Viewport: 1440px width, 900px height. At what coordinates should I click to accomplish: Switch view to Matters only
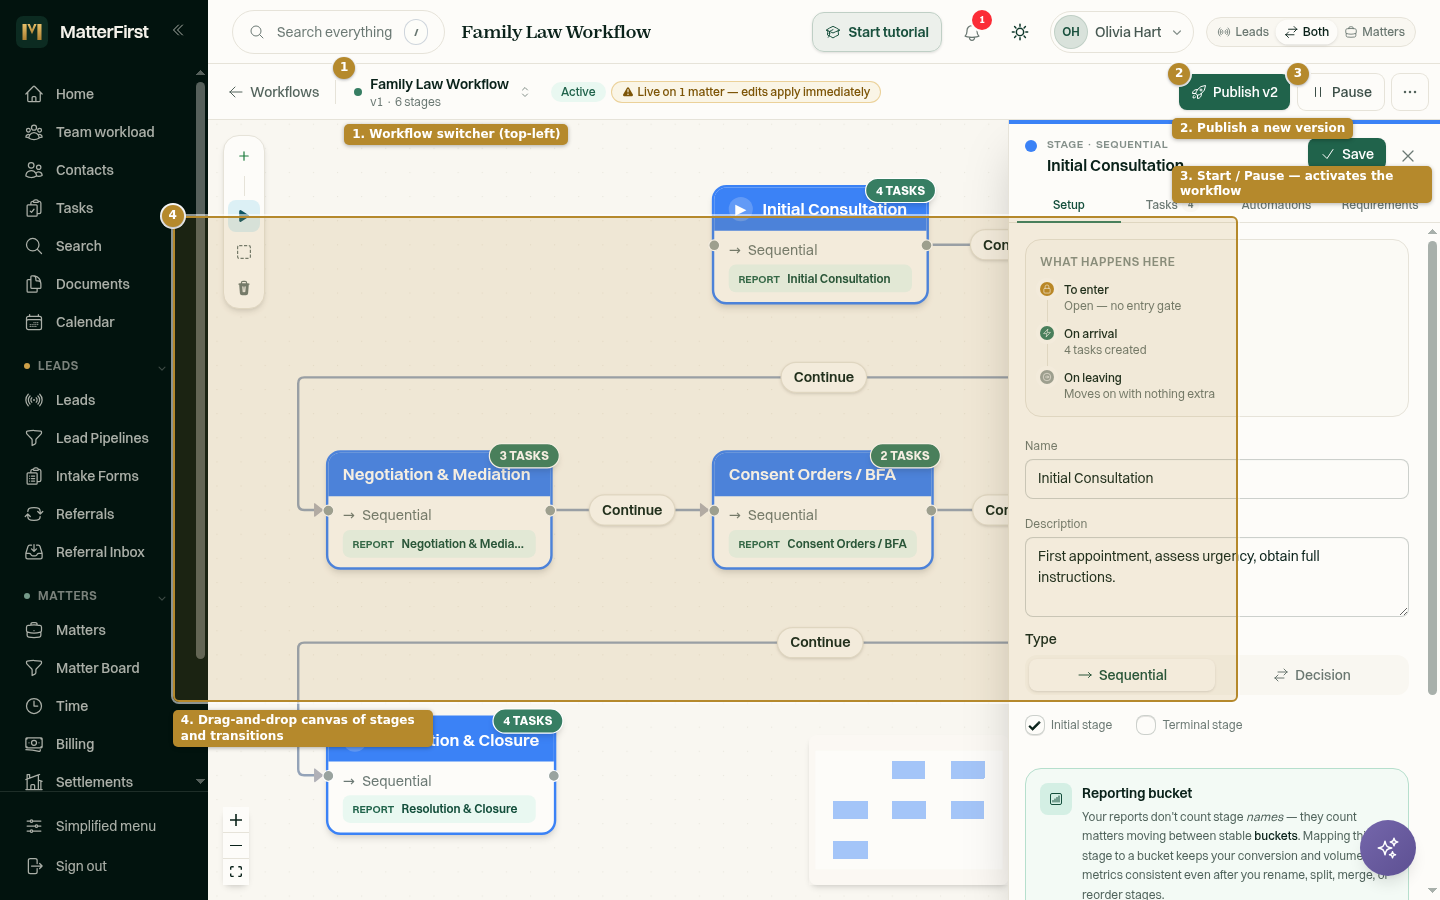click(x=1375, y=32)
